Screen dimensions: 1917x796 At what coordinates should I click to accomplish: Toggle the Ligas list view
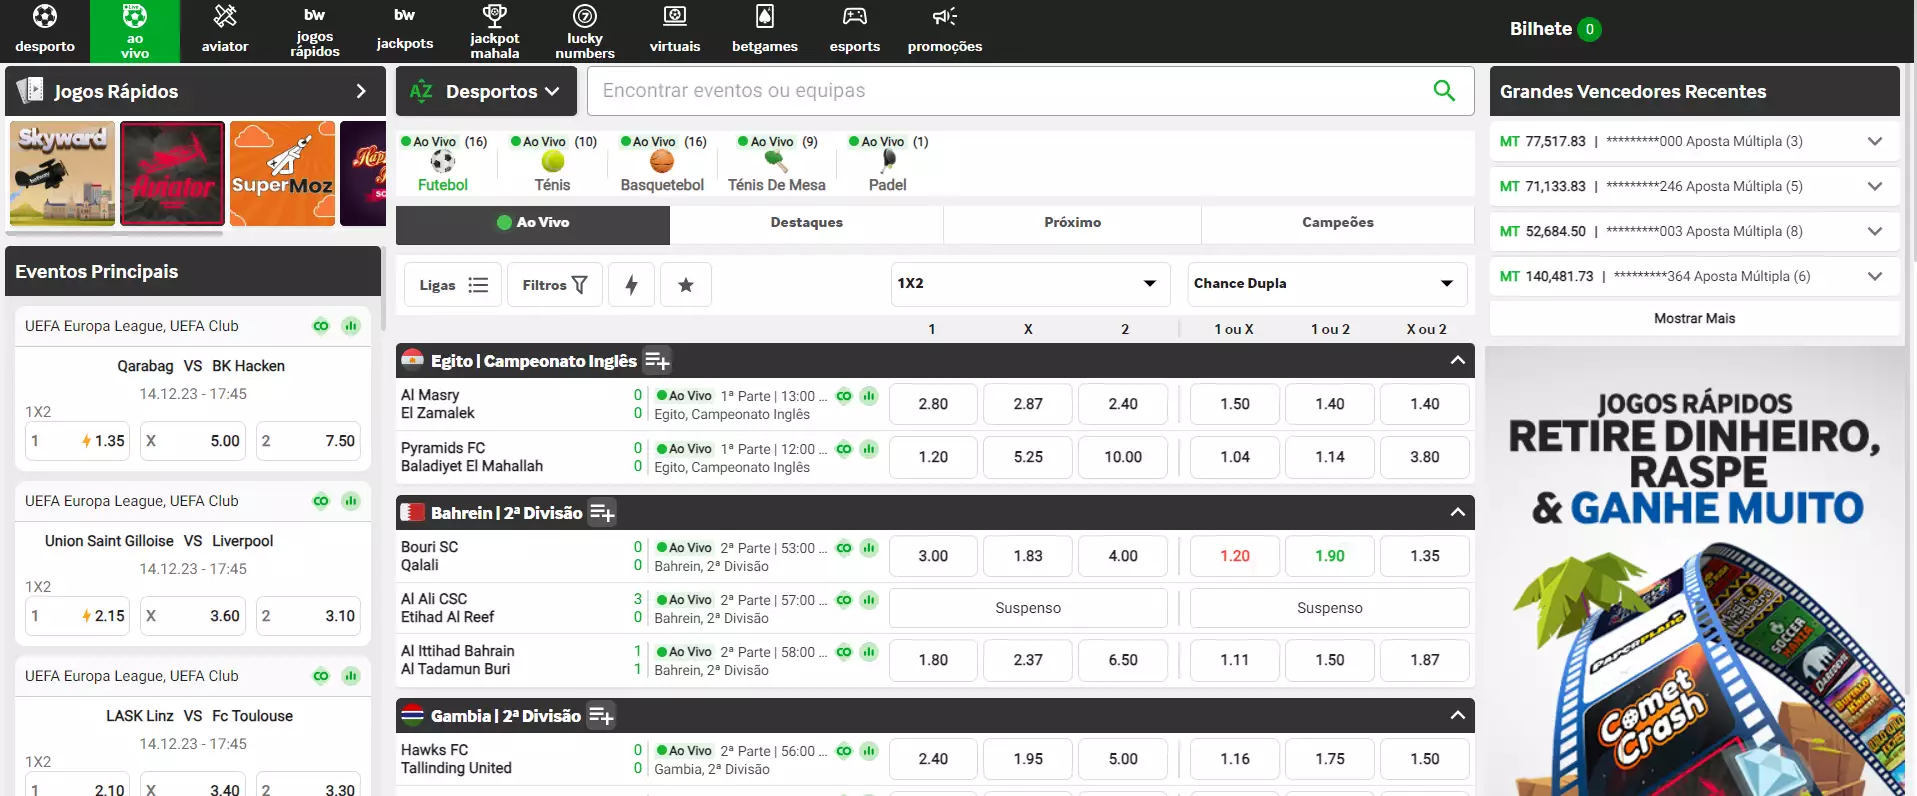(x=453, y=285)
